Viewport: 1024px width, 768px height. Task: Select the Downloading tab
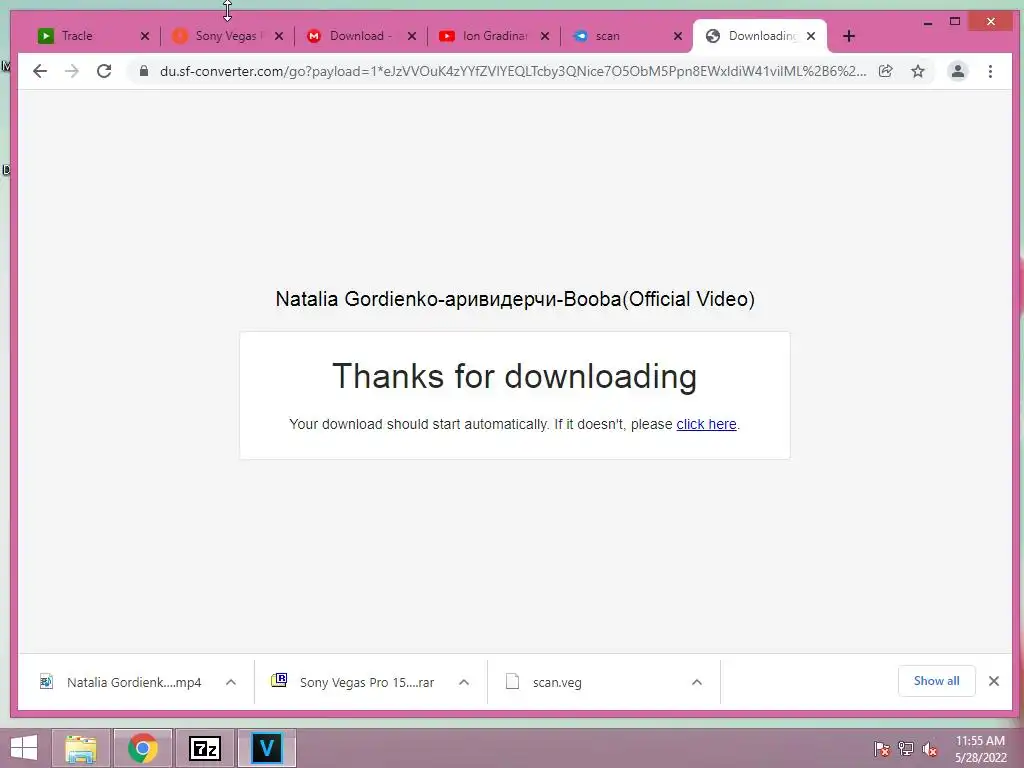(x=758, y=36)
